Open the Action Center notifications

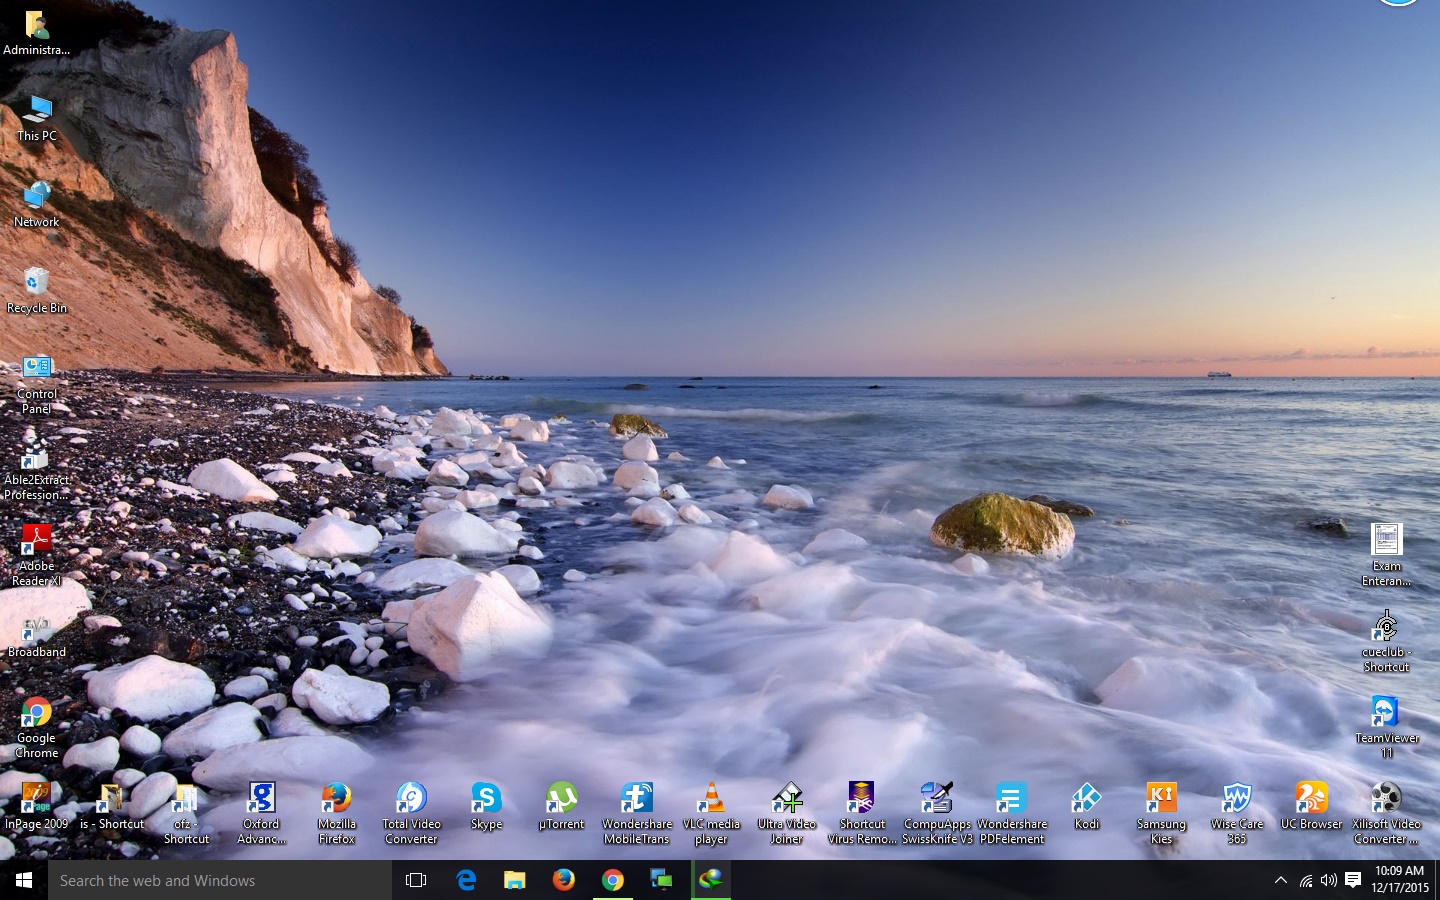tap(1353, 880)
